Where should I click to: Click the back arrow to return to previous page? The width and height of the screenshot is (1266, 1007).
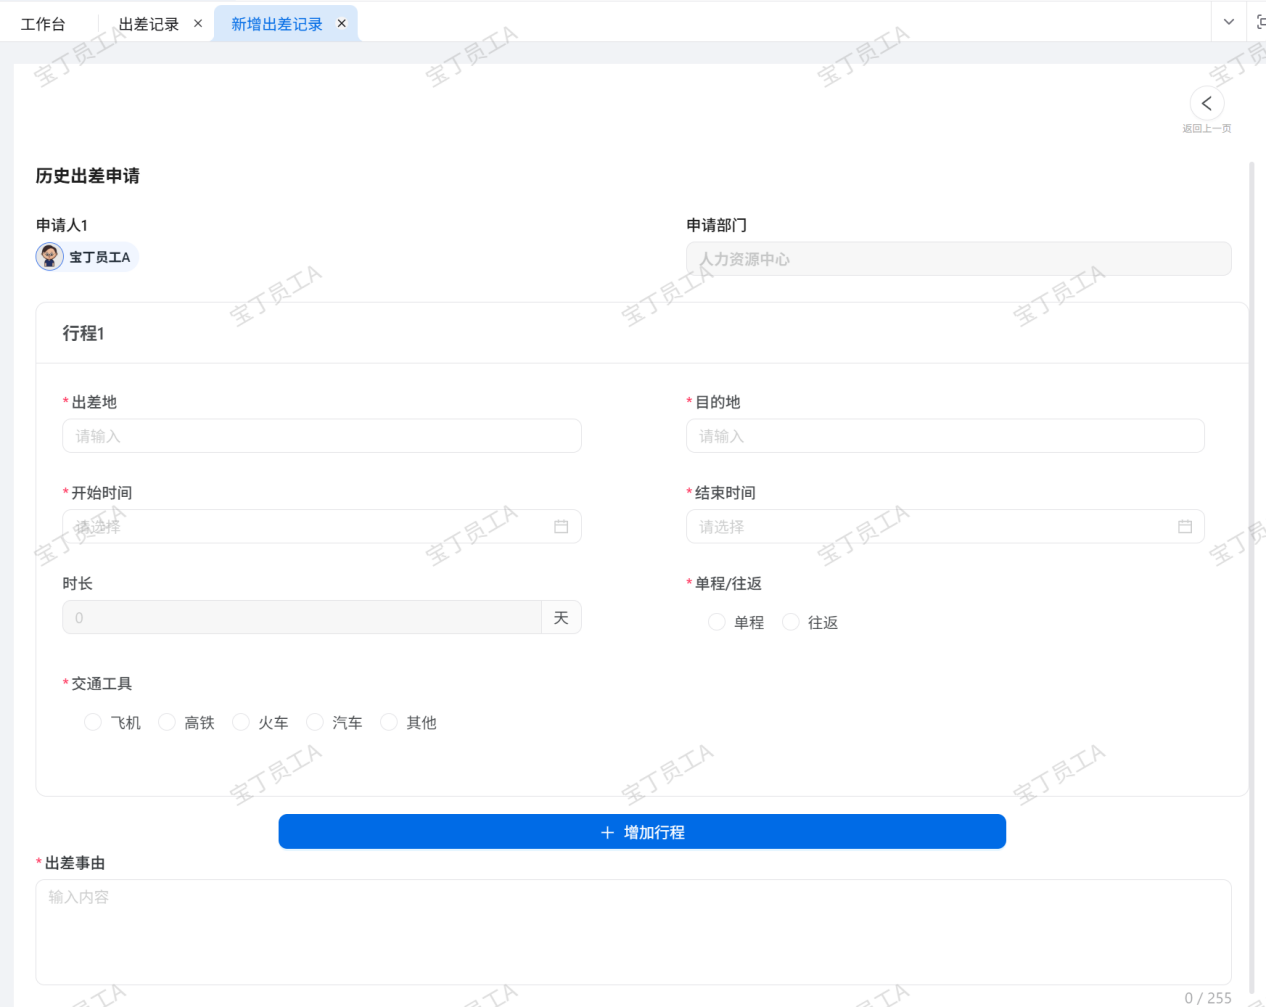click(x=1206, y=104)
